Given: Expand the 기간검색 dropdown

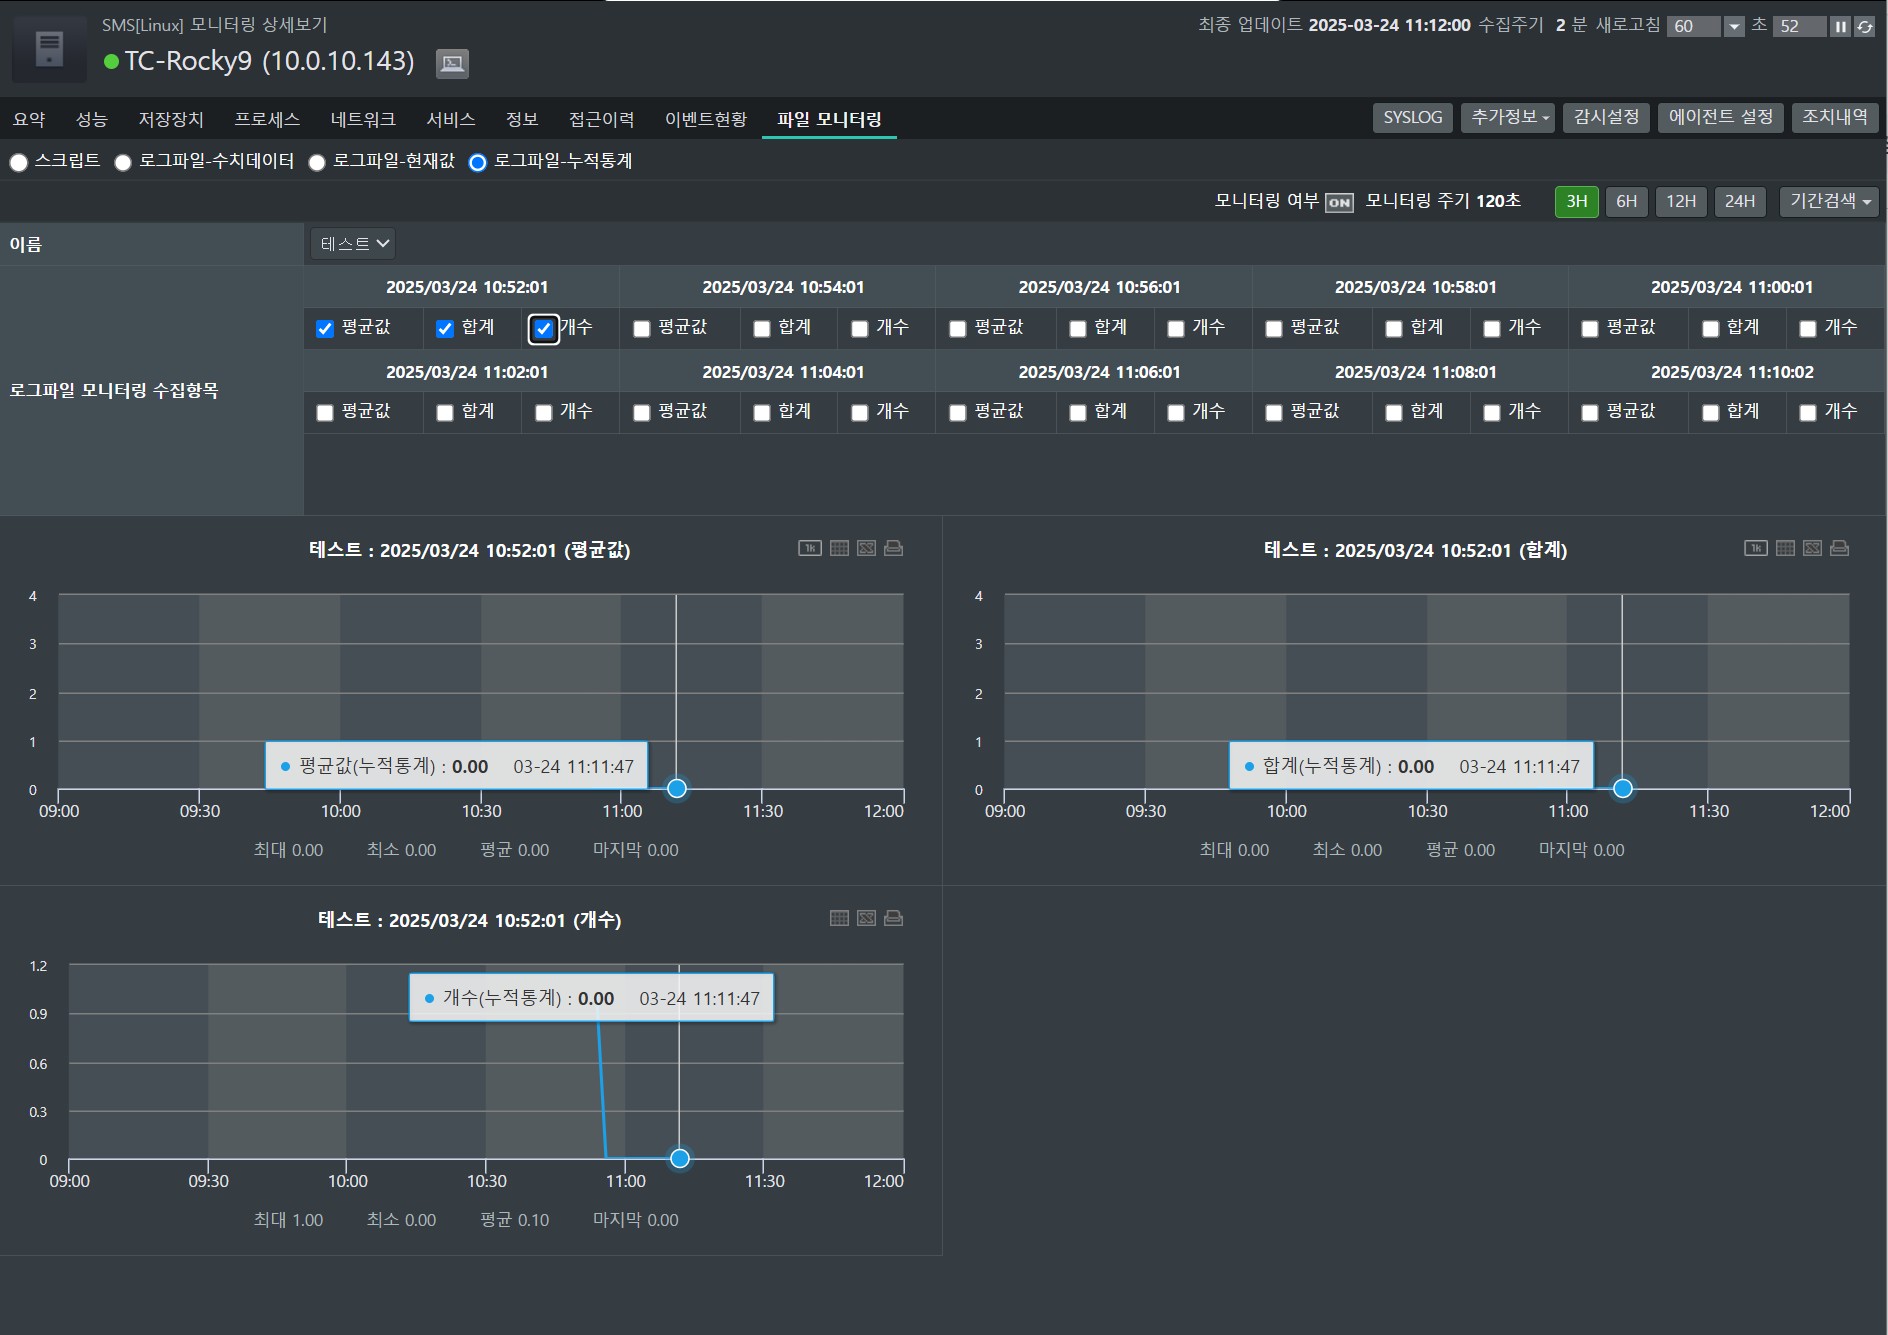Looking at the screenshot, I should (1829, 202).
